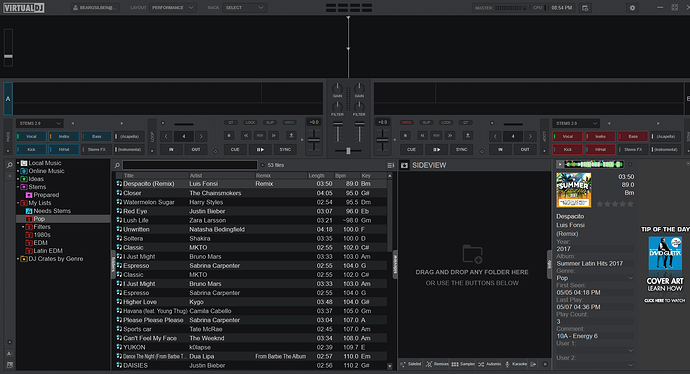The height and width of the screenshot is (374, 690).
Task: Click the right deck stop icon
Action: coord(406,136)
